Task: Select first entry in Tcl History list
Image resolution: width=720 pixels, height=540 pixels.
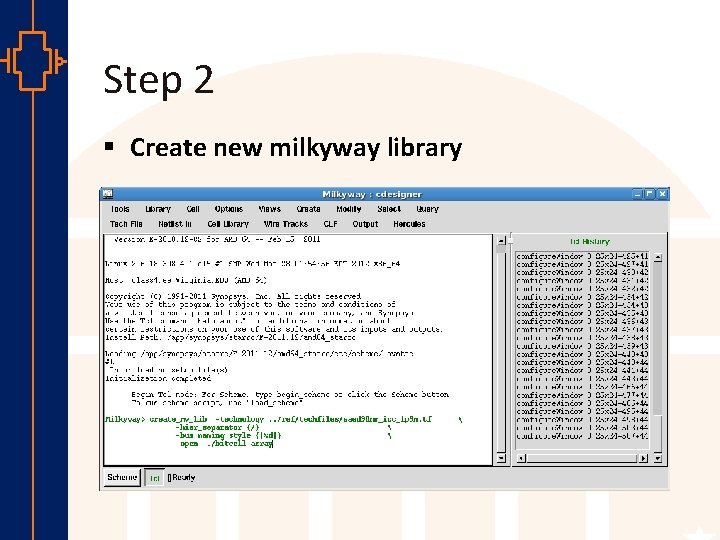Action: 582,256
